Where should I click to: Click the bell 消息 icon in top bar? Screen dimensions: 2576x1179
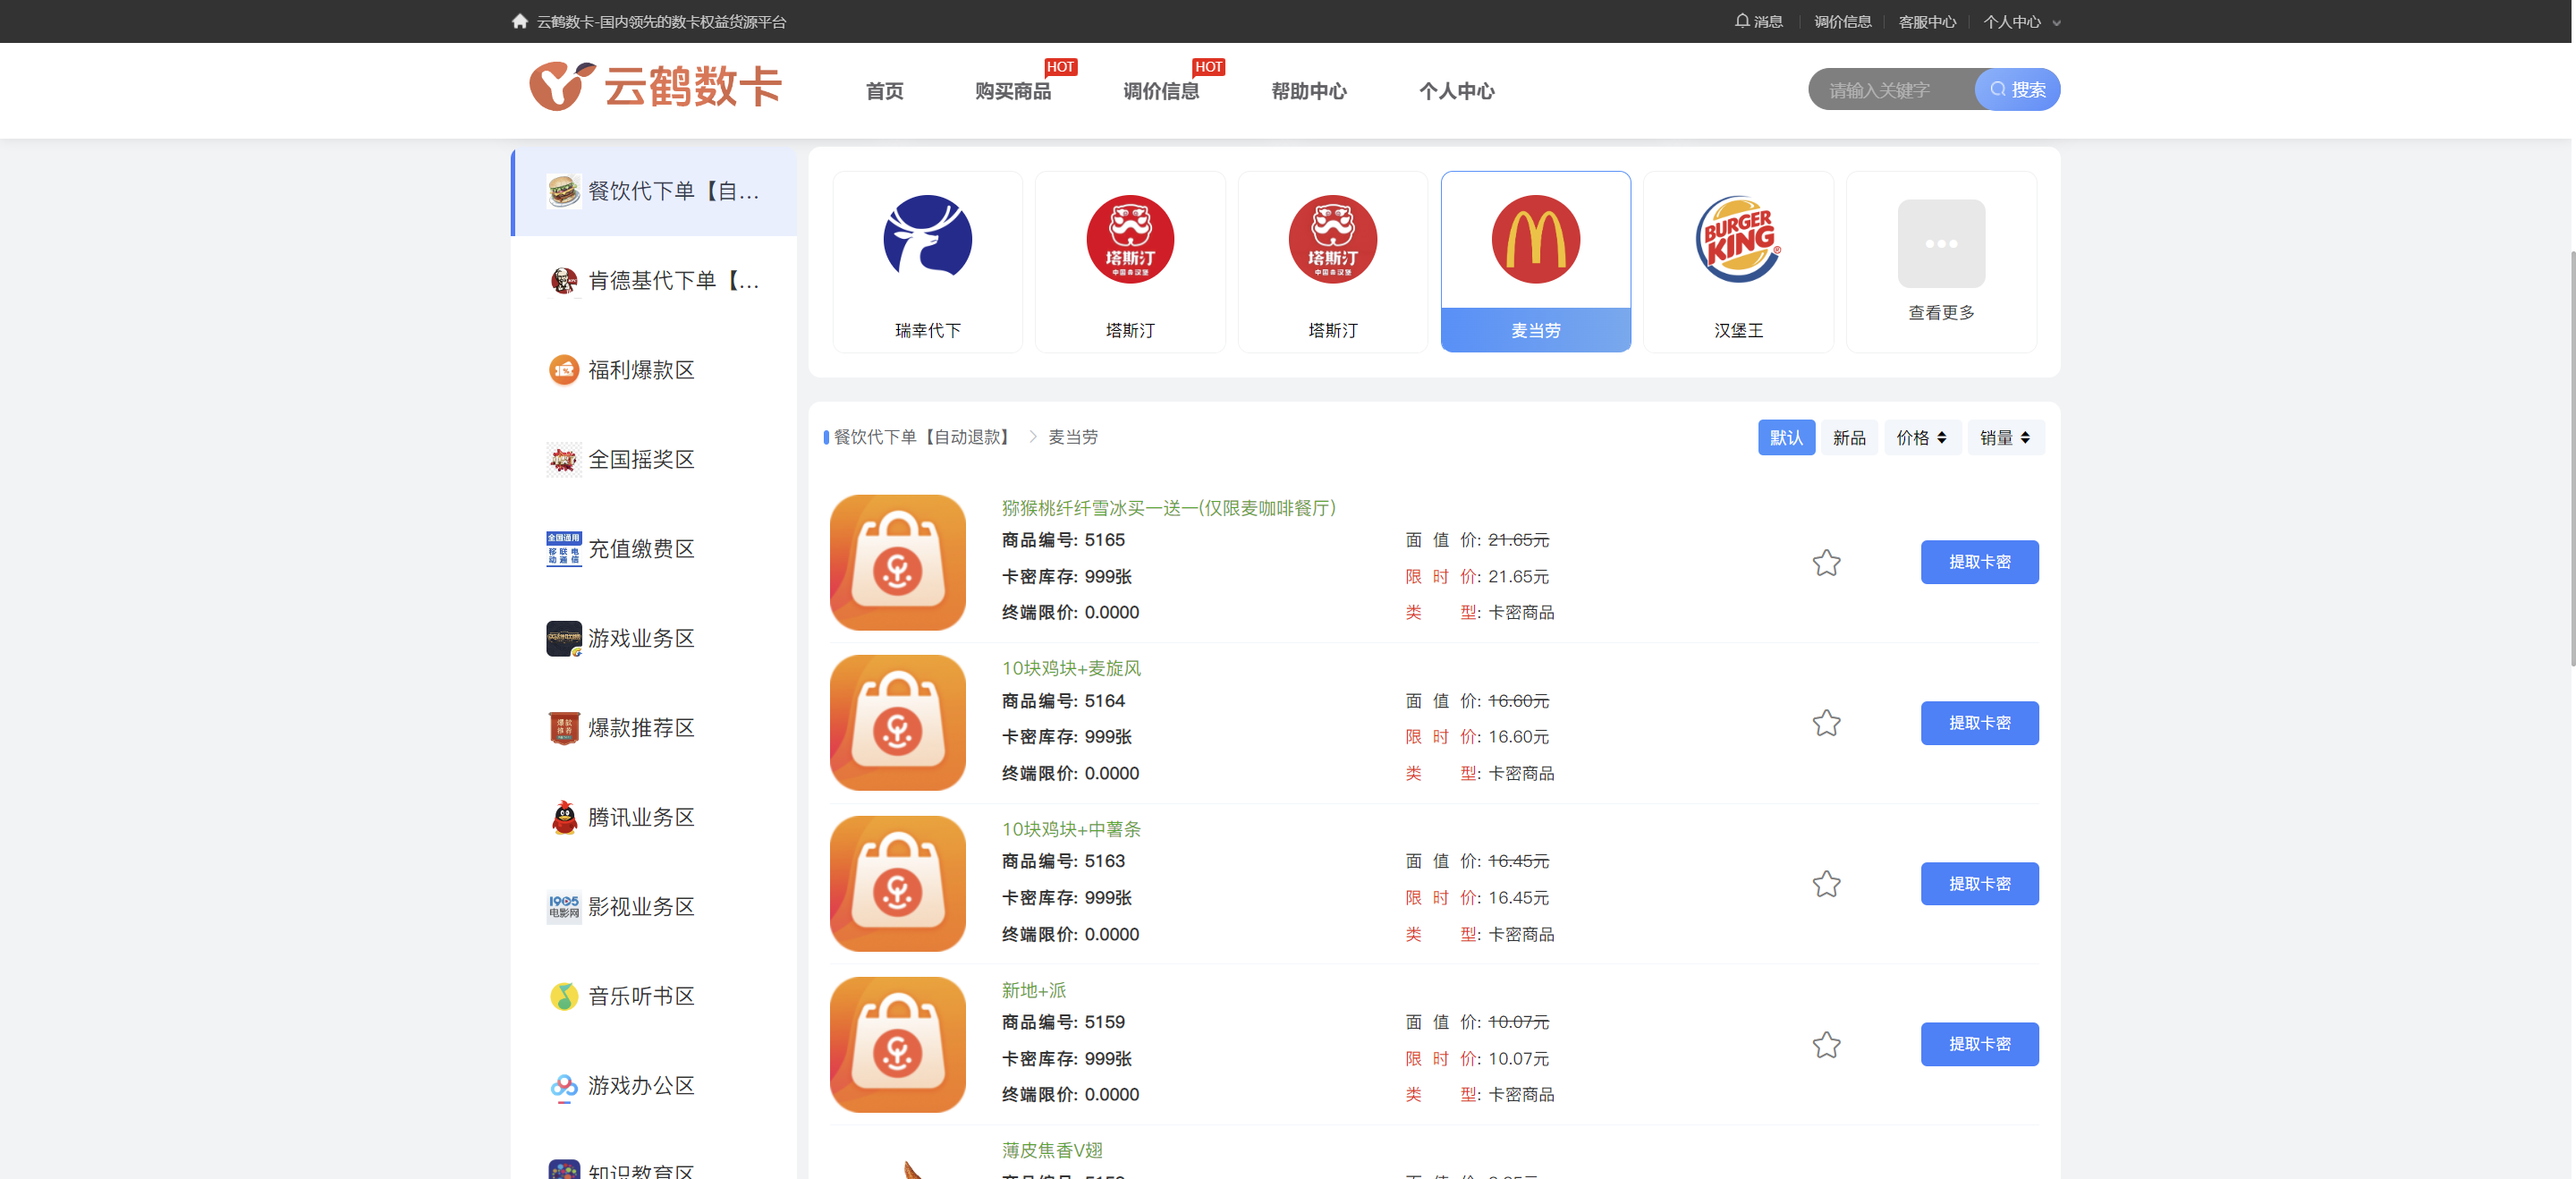pyautogui.click(x=1742, y=21)
